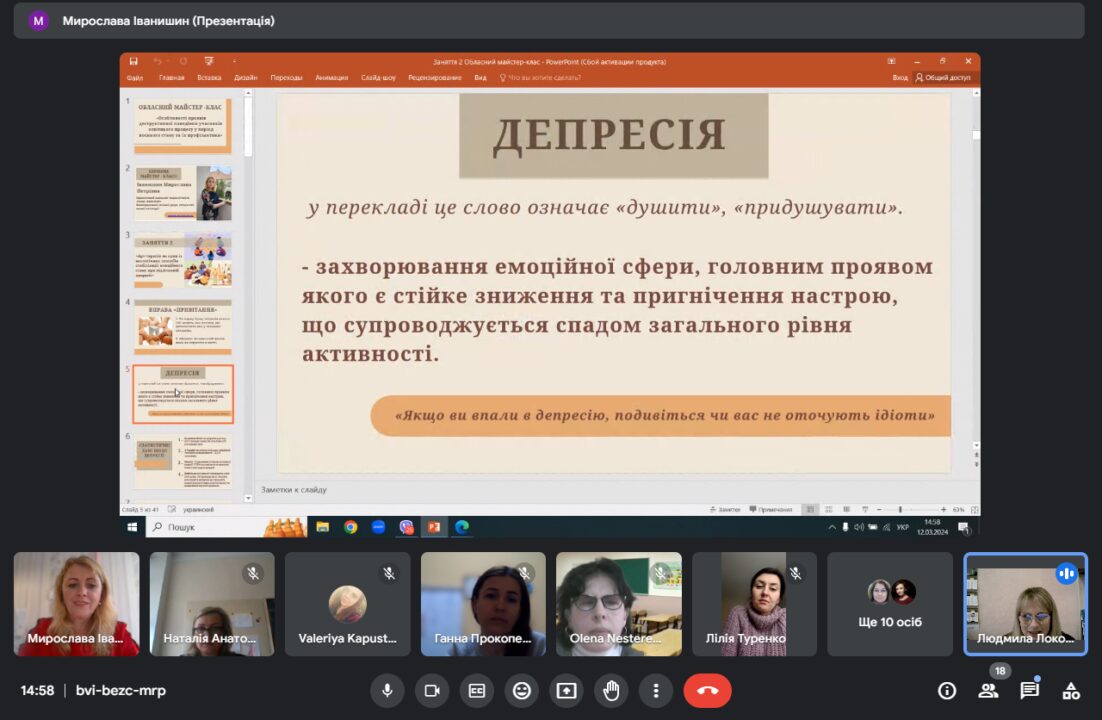Turn off the camera in Meet controls
The image size is (1102, 720).
pyautogui.click(x=432, y=690)
